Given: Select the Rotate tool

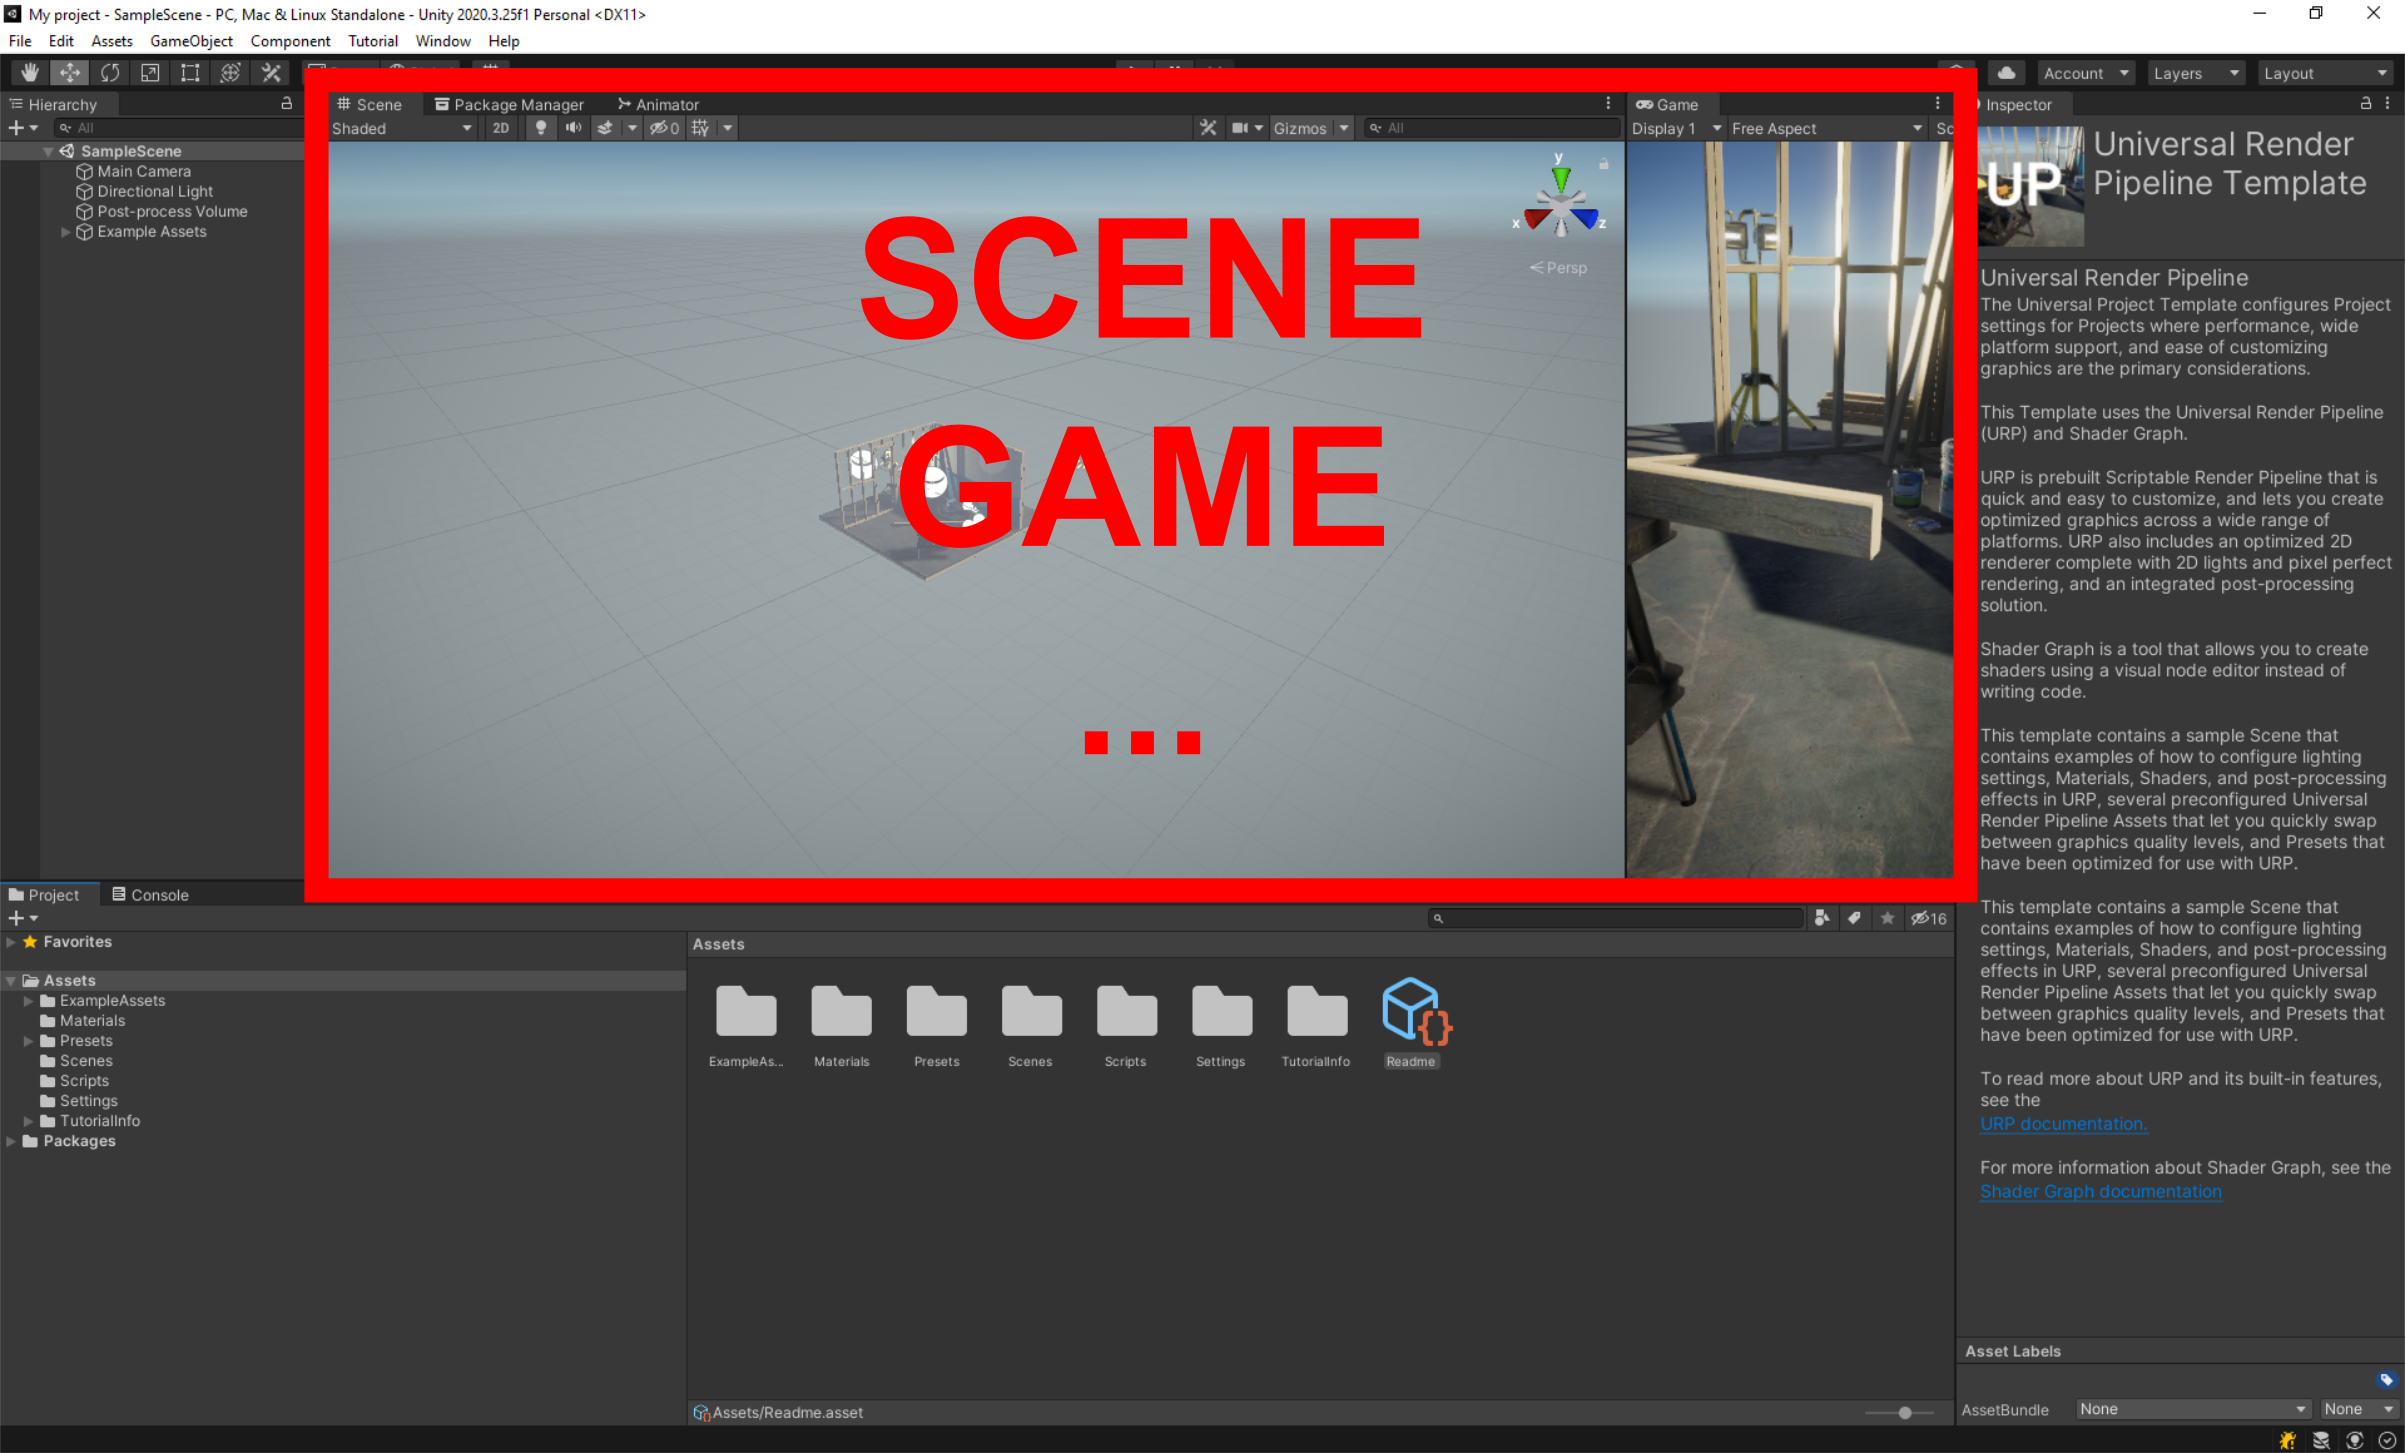Looking at the screenshot, I should [x=109, y=72].
